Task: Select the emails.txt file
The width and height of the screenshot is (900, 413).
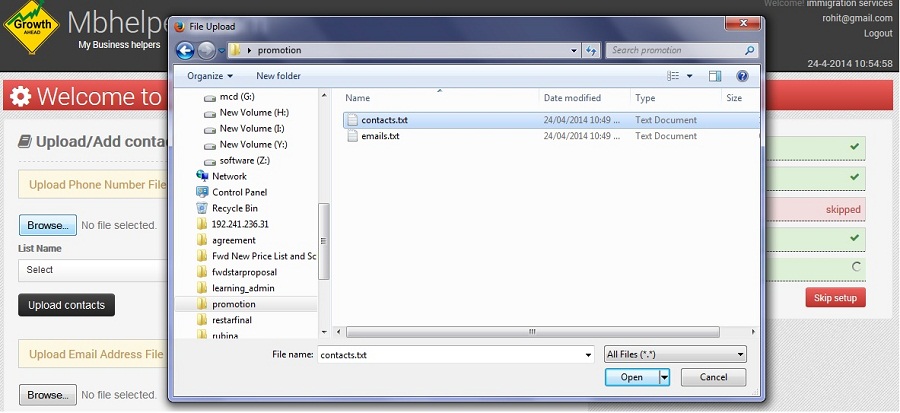Action: [x=380, y=136]
